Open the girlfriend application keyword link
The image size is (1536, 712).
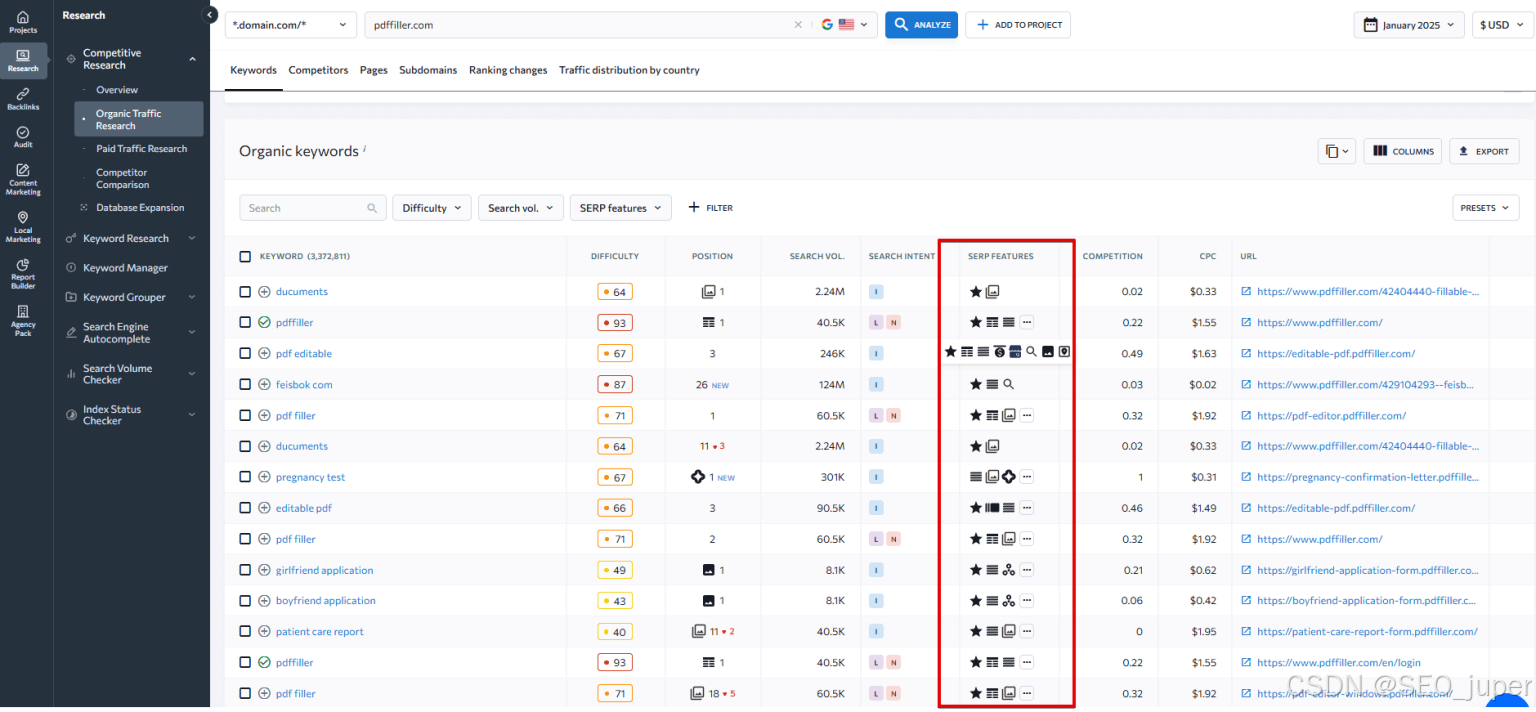(x=324, y=570)
